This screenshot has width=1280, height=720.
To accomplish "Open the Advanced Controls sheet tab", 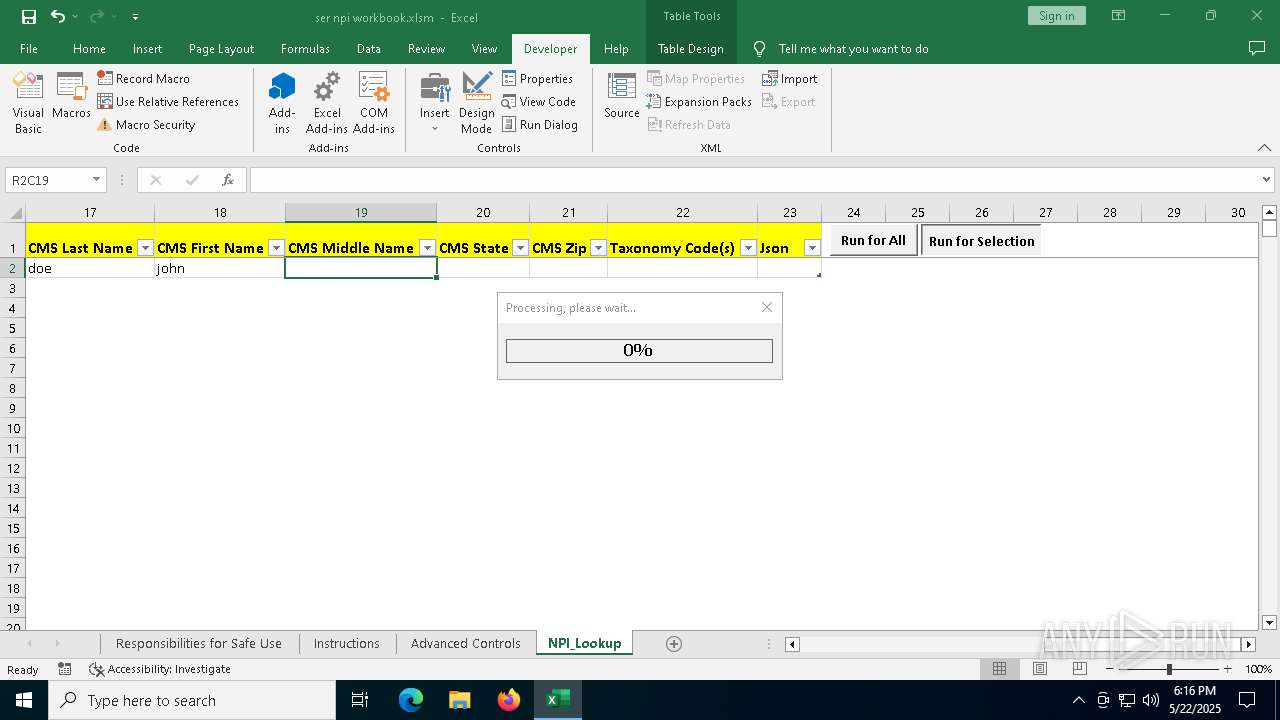I will tap(466, 643).
